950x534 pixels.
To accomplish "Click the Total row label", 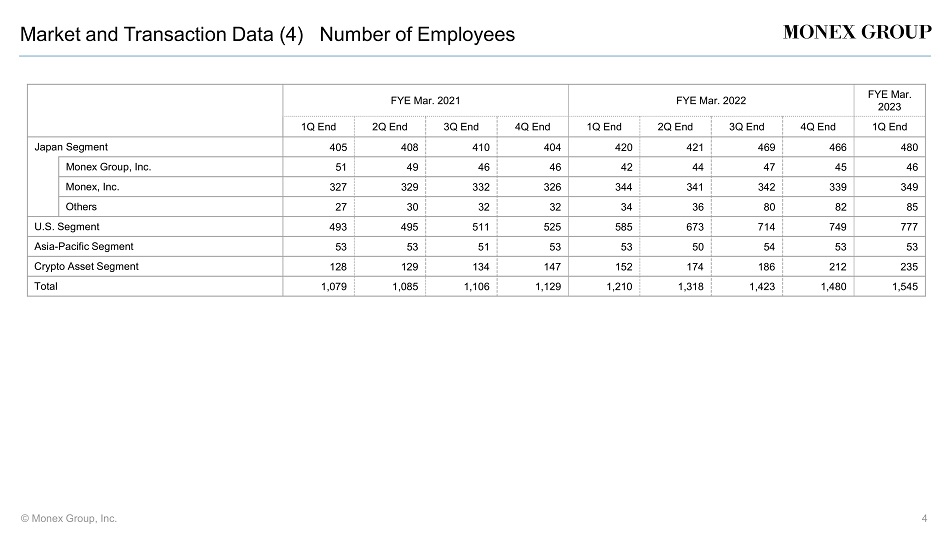I will 45,286.
